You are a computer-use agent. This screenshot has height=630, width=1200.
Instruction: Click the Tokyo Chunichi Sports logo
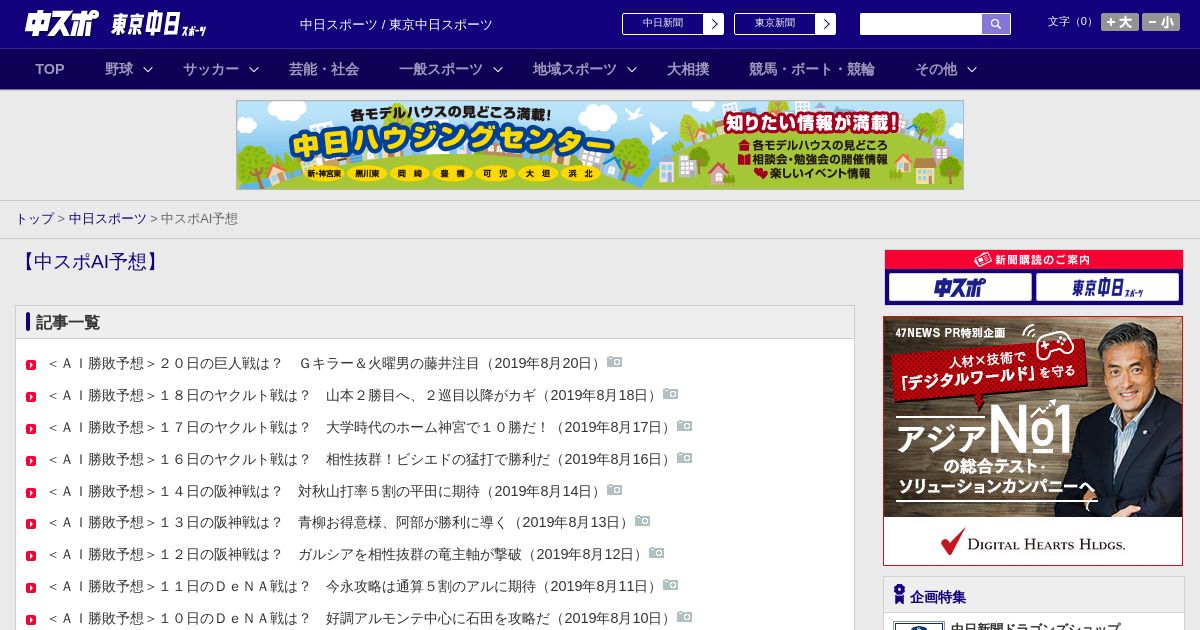coord(159,24)
